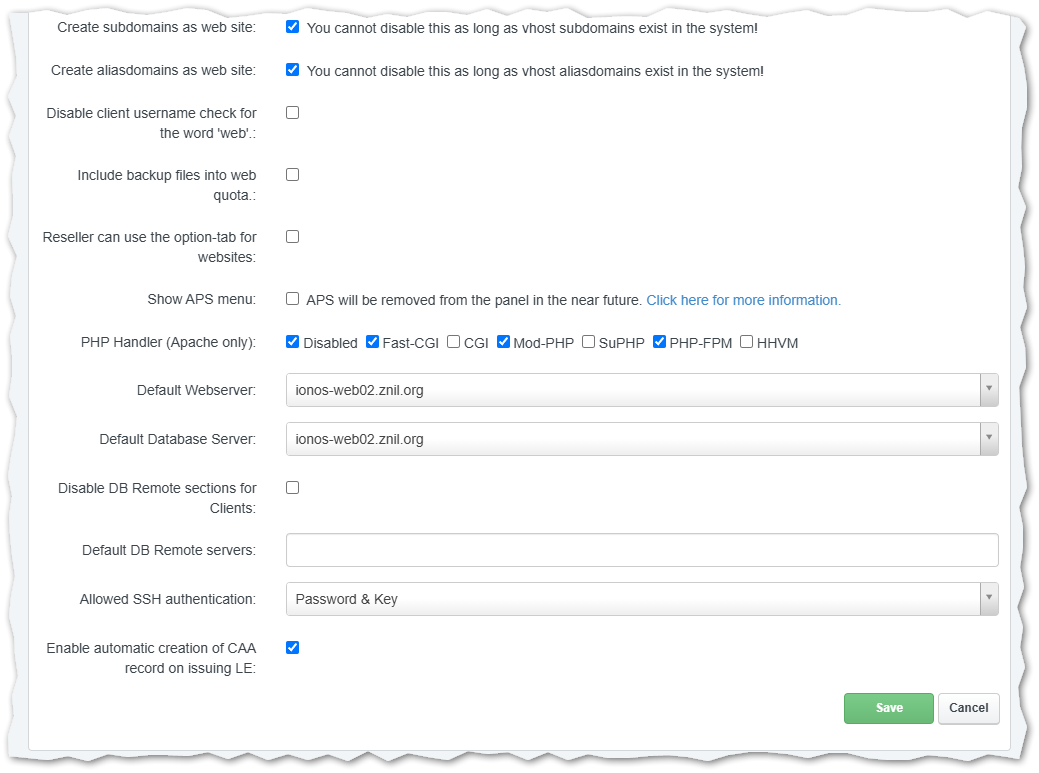The image size is (1039, 773).
Task: Uncheck the Fast-CGI PHP handler
Action: (x=372, y=341)
